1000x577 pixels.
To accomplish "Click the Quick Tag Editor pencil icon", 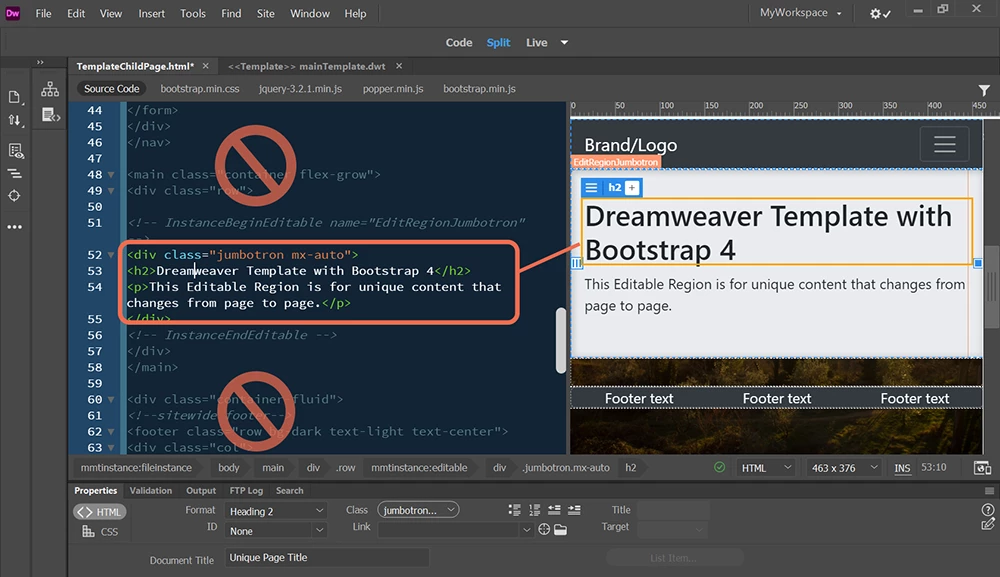I will [987, 525].
